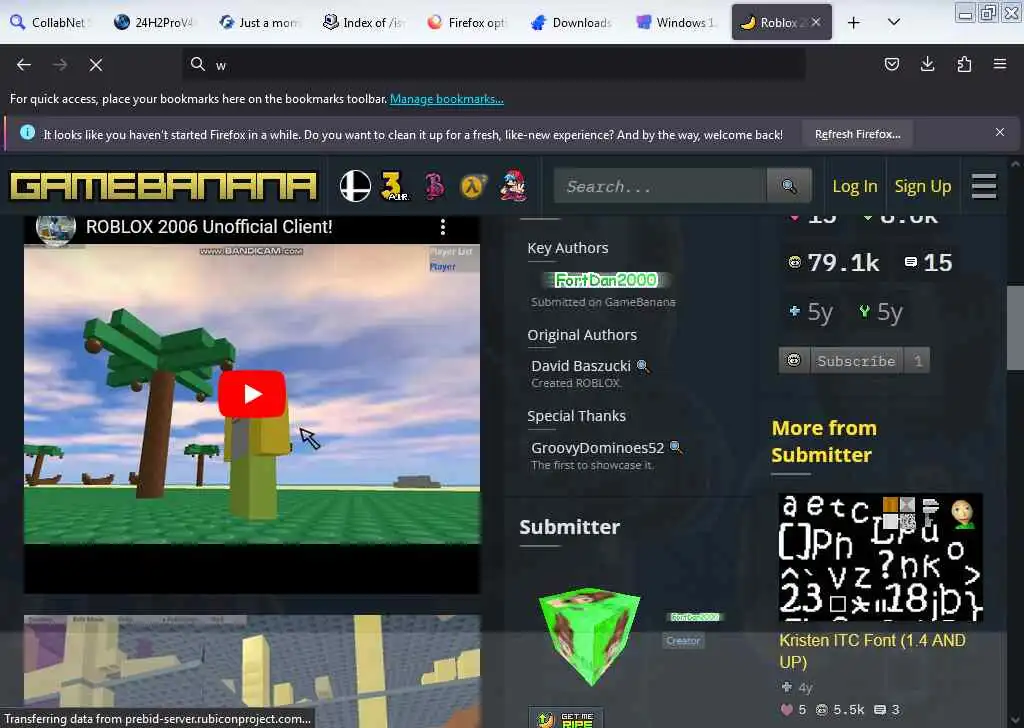
Task: Open the Super Smash Bros game icon
Action: (355, 186)
